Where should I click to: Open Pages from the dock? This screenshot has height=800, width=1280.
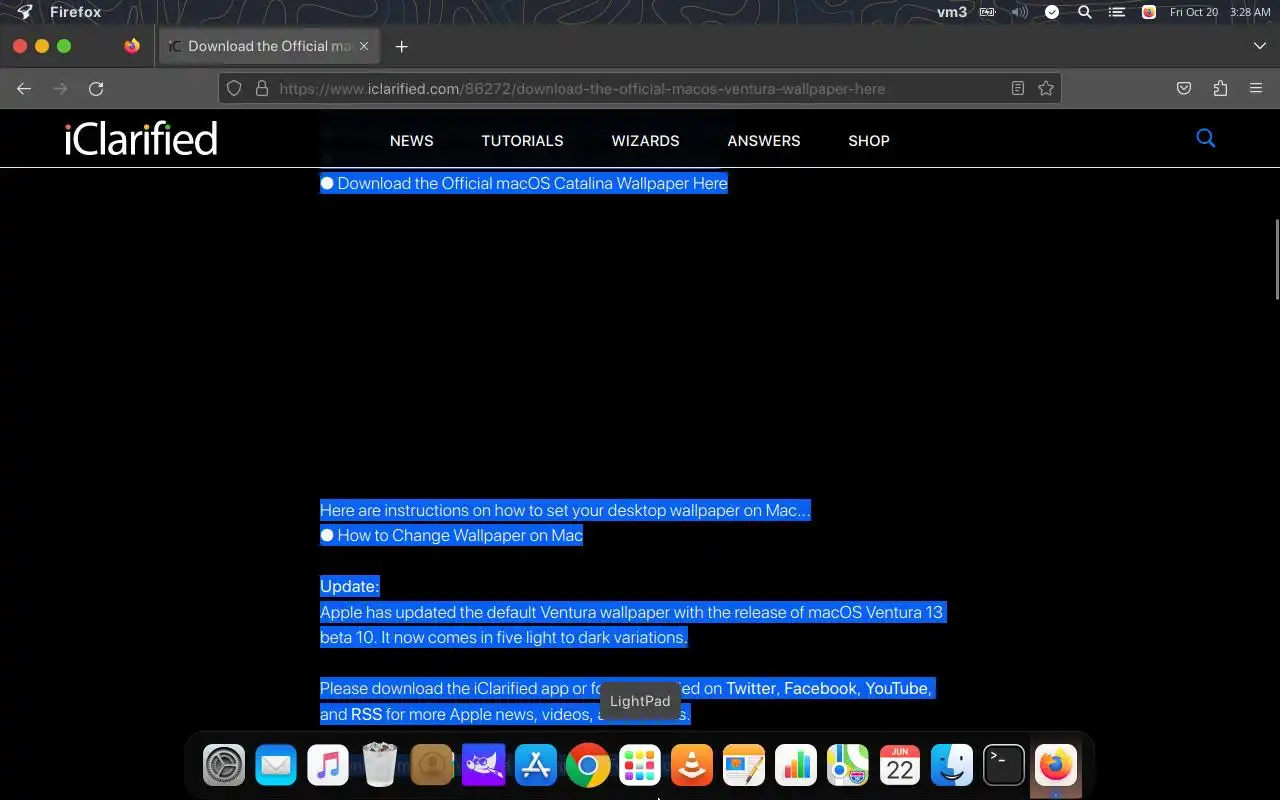pos(744,766)
